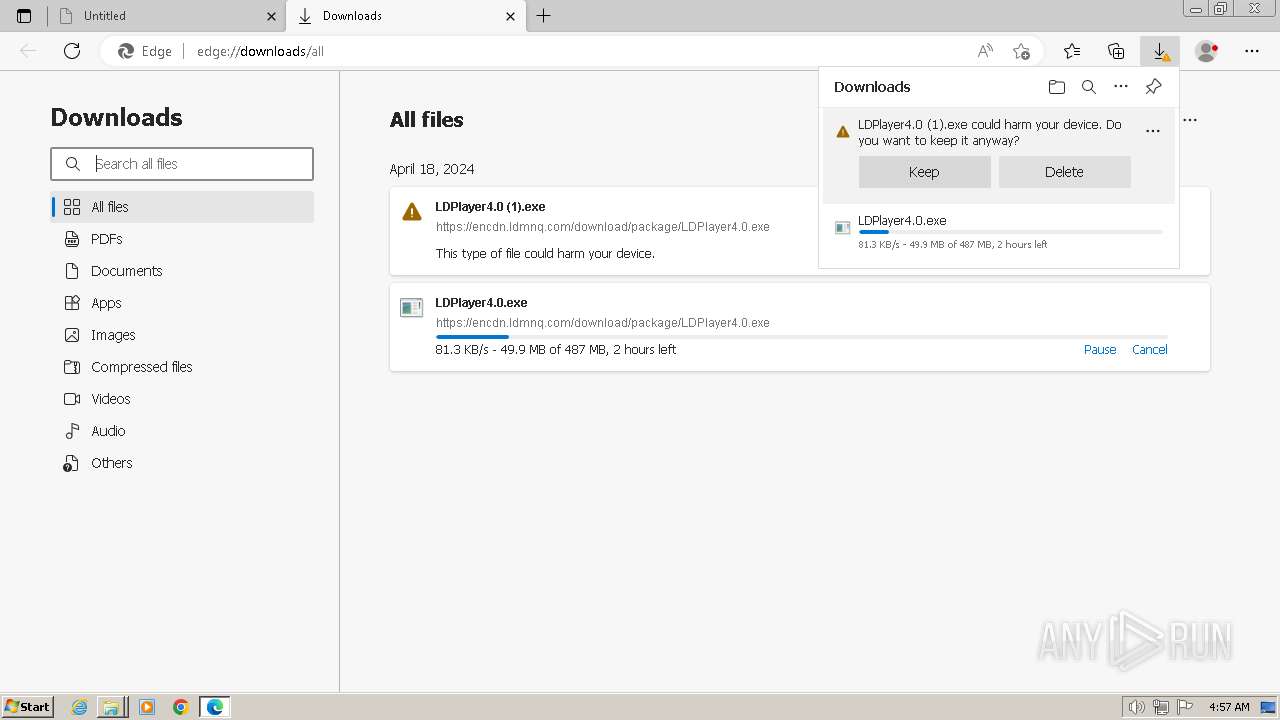The height and width of the screenshot is (720, 1280).
Task: Click the system clock 4:57 AM
Action: coord(1229,707)
